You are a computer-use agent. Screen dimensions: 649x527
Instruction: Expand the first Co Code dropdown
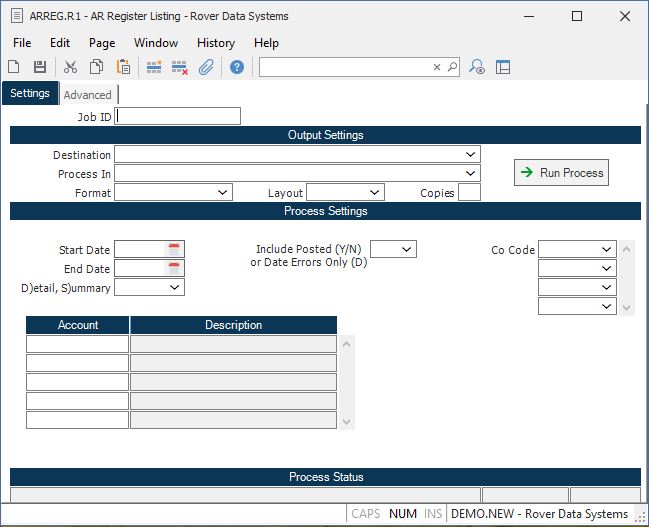(x=606, y=250)
